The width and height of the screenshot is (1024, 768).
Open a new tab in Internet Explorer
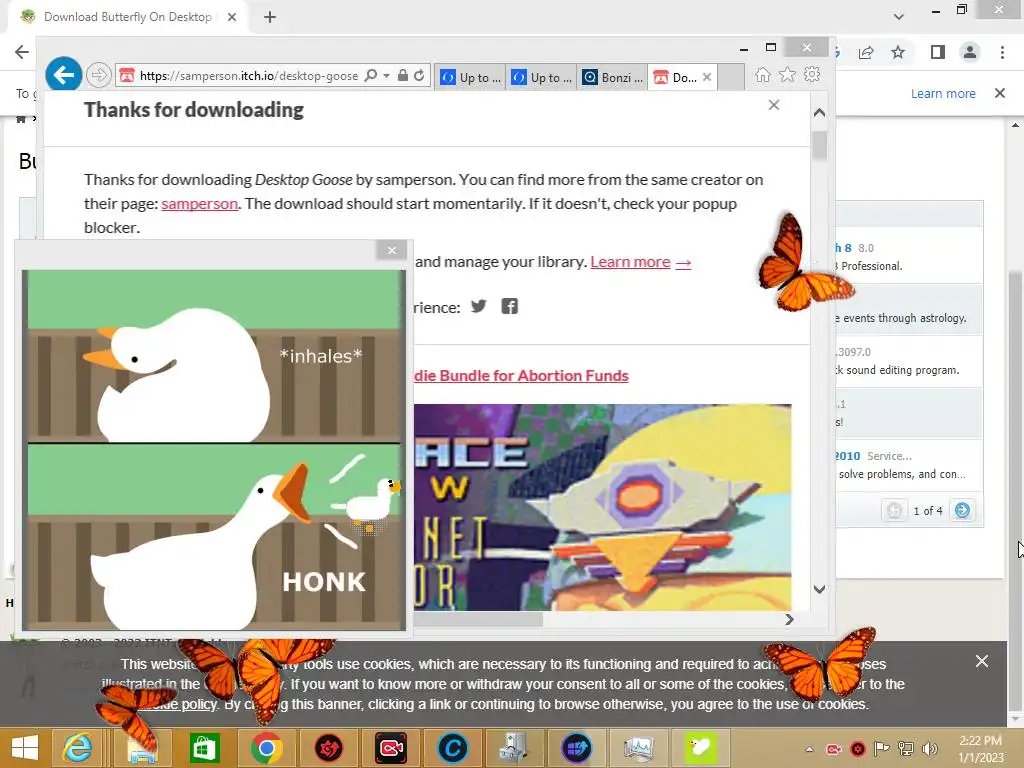click(x=731, y=77)
